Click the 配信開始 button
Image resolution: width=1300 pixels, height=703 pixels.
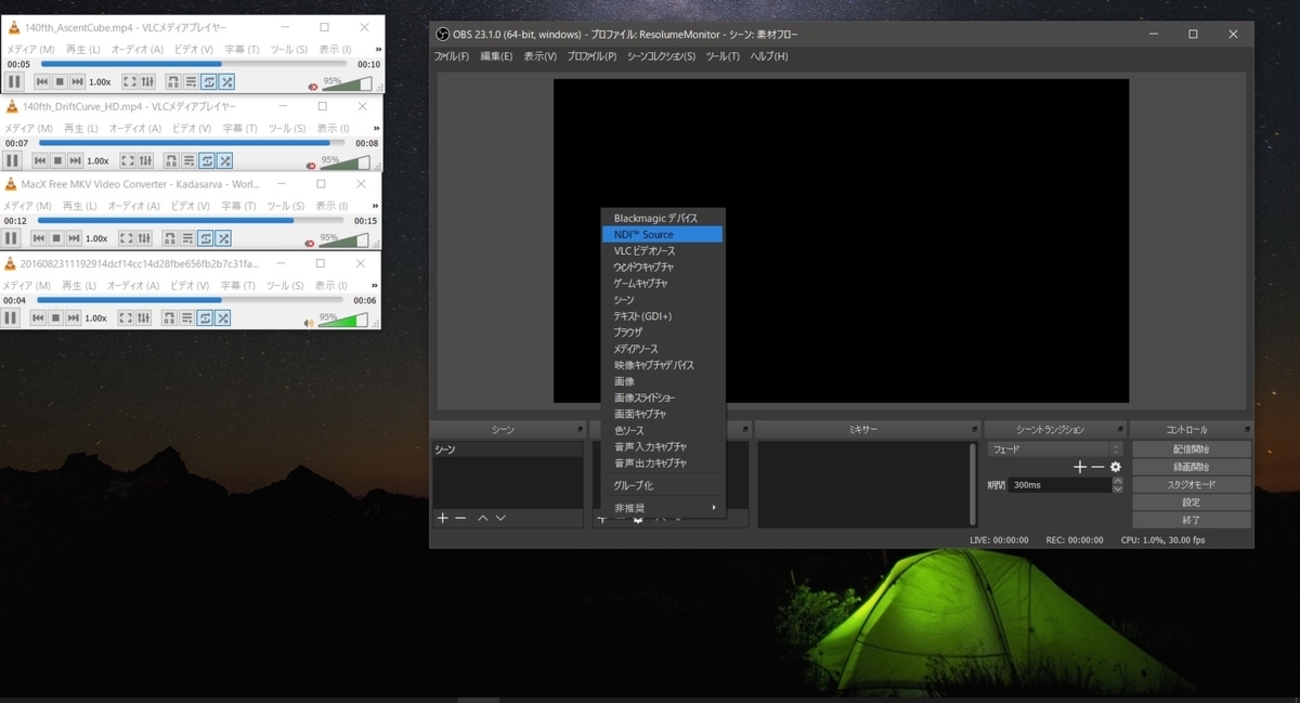[1191, 449]
